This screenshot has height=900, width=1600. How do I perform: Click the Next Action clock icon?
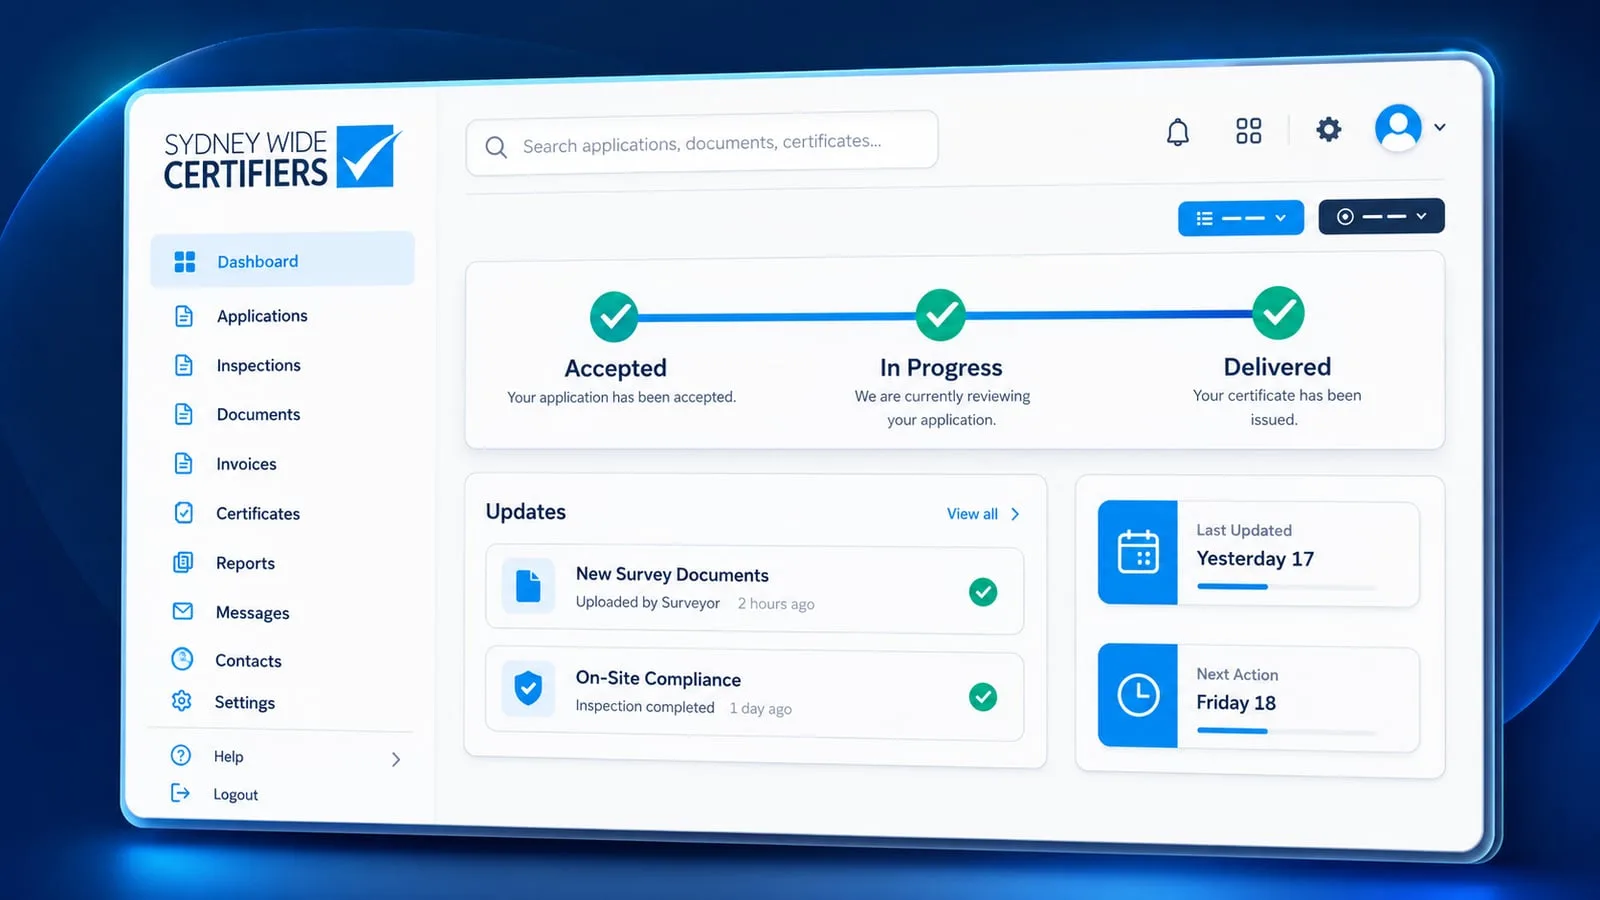[x=1138, y=695]
